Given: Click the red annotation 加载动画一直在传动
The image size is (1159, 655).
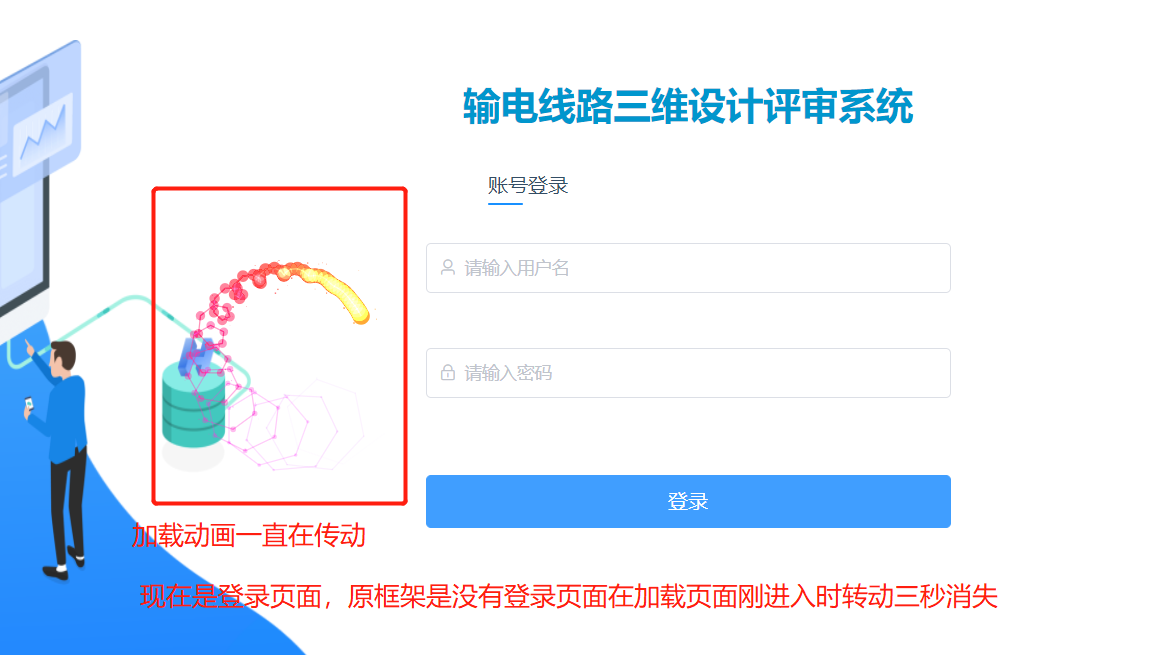Looking at the screenshot, I should 248,535.
